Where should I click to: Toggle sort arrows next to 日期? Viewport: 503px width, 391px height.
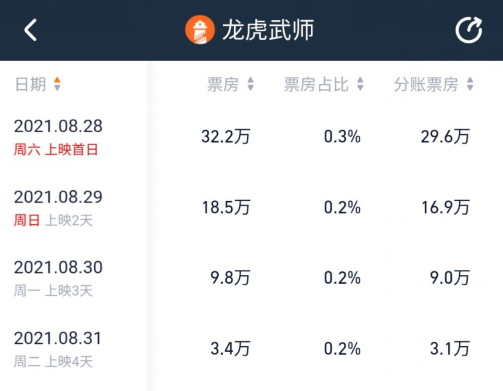[x=57, y=84]
